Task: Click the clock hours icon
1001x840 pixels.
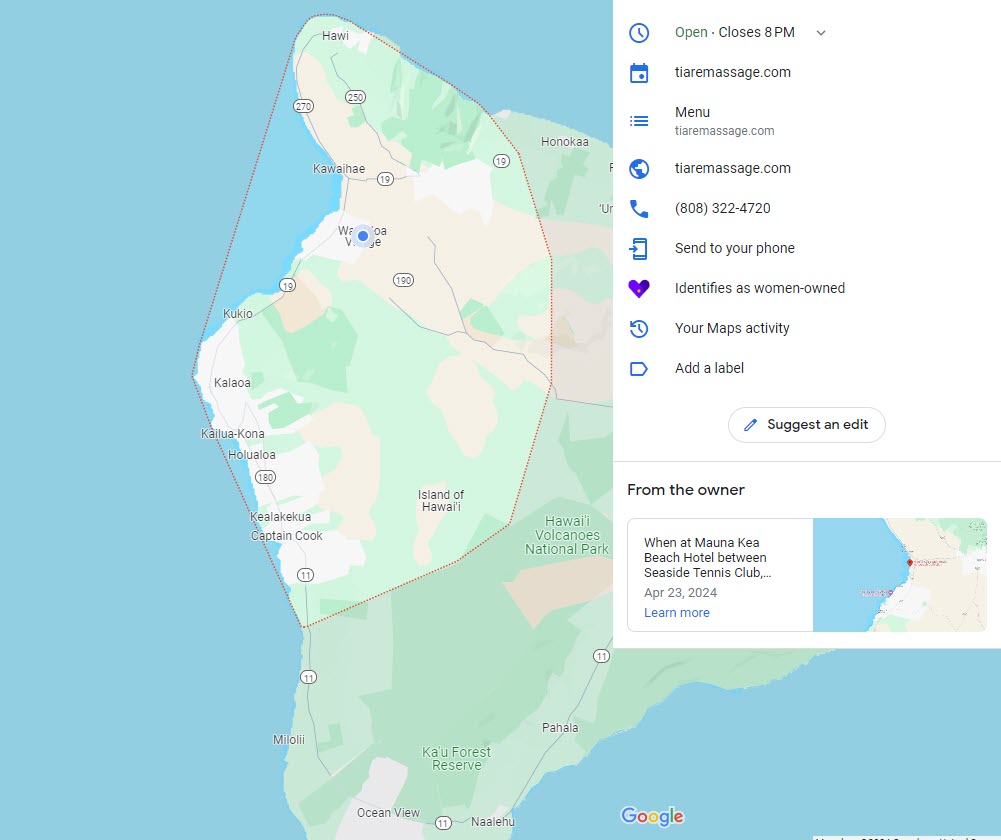Action: click(639, 33)
